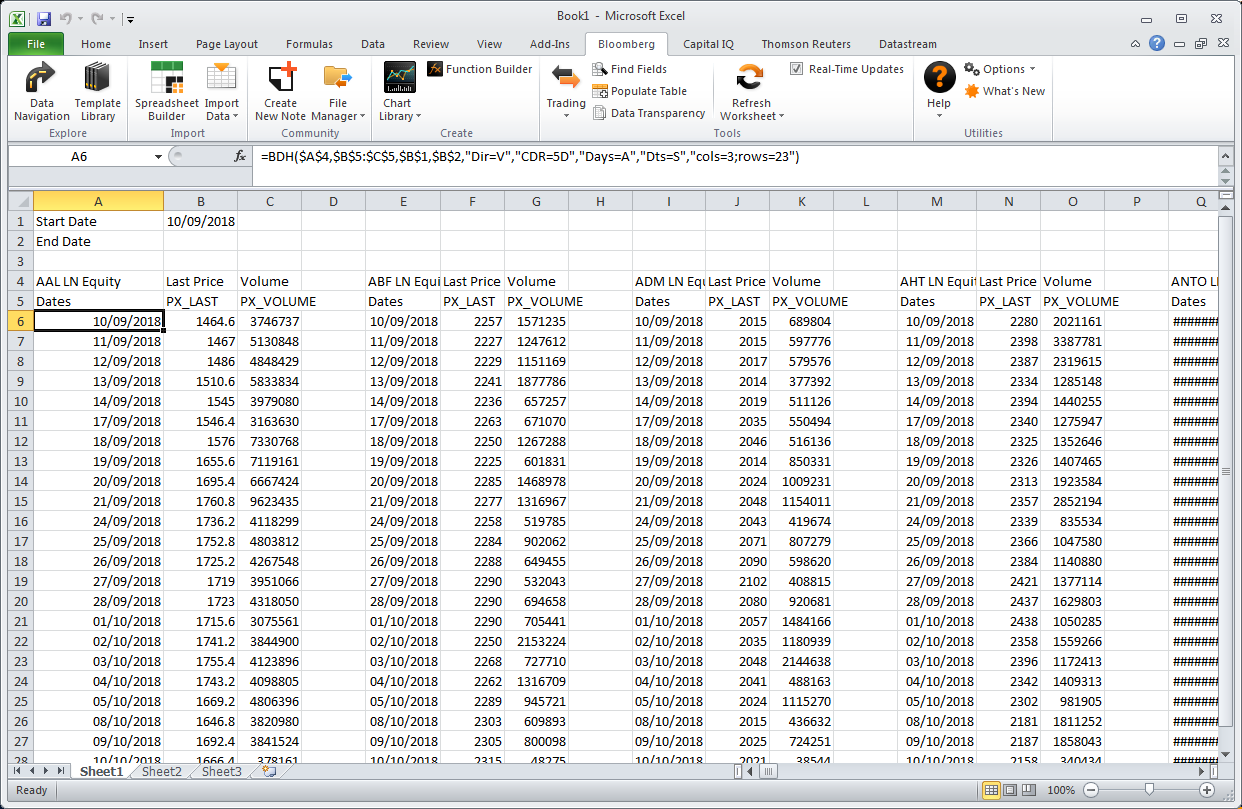Switch to Sheet3
The width and height of the screenshot is (1242, 809).
pyautogui.click(x=222, y=772)
